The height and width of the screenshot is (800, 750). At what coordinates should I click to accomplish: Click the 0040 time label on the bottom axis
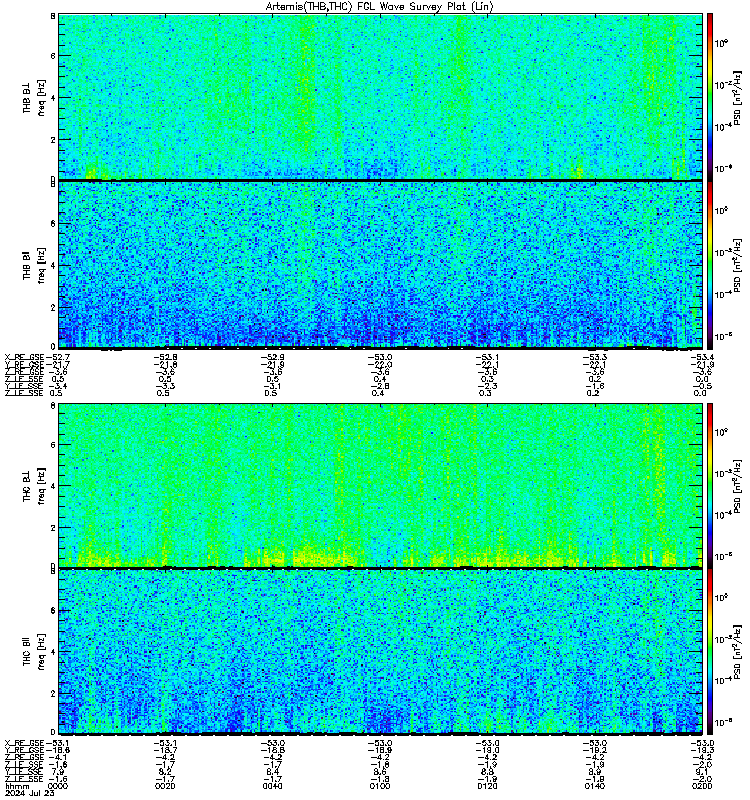point(272,786)
